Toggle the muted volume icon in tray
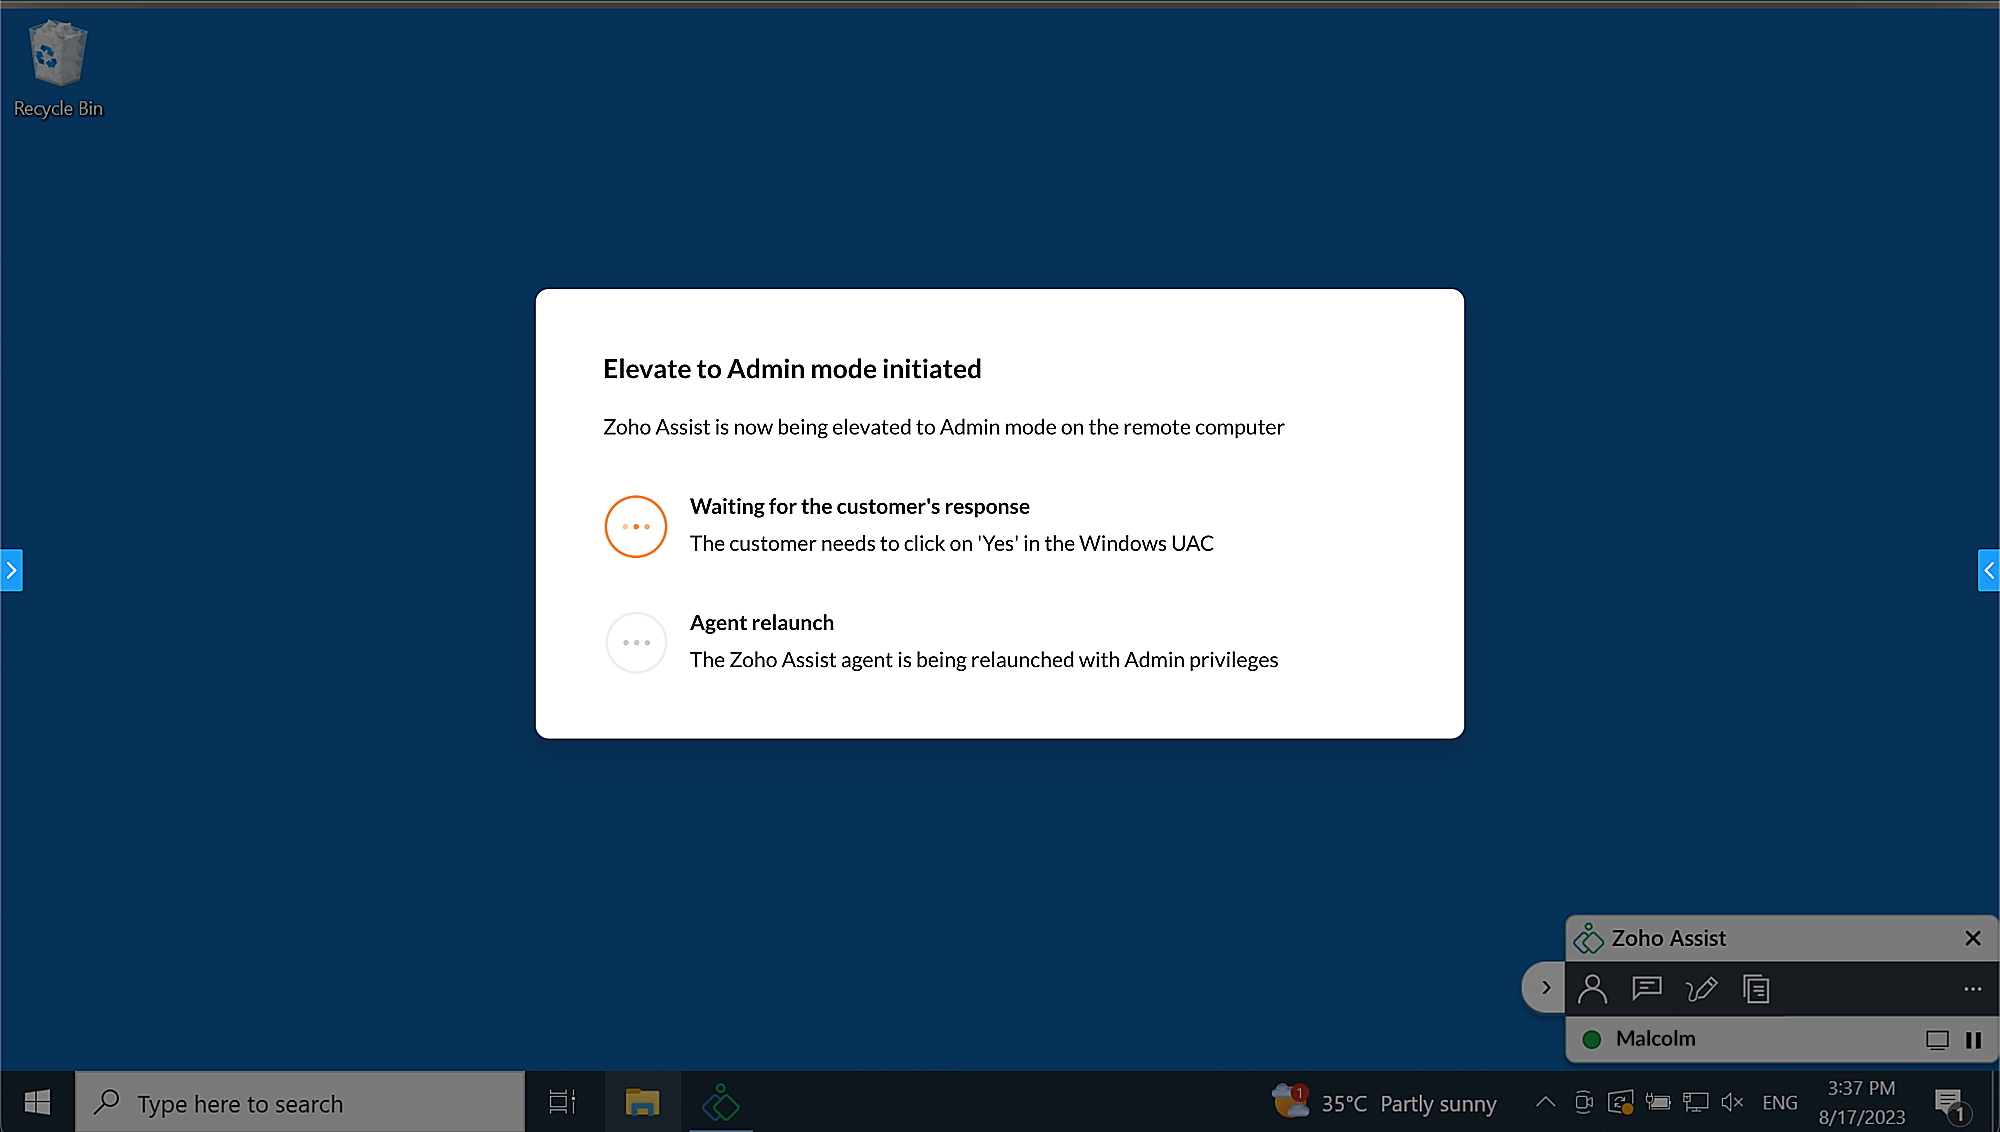Screen dimensions: 2000x1132 tap(1732, 1102)
